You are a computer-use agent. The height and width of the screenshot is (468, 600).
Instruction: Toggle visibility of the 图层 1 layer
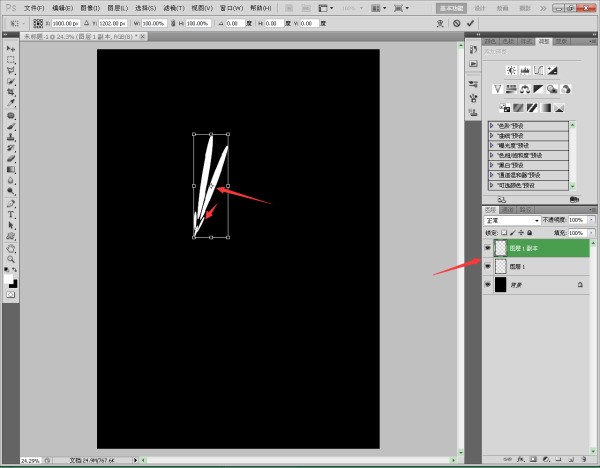tap(487, 266)
